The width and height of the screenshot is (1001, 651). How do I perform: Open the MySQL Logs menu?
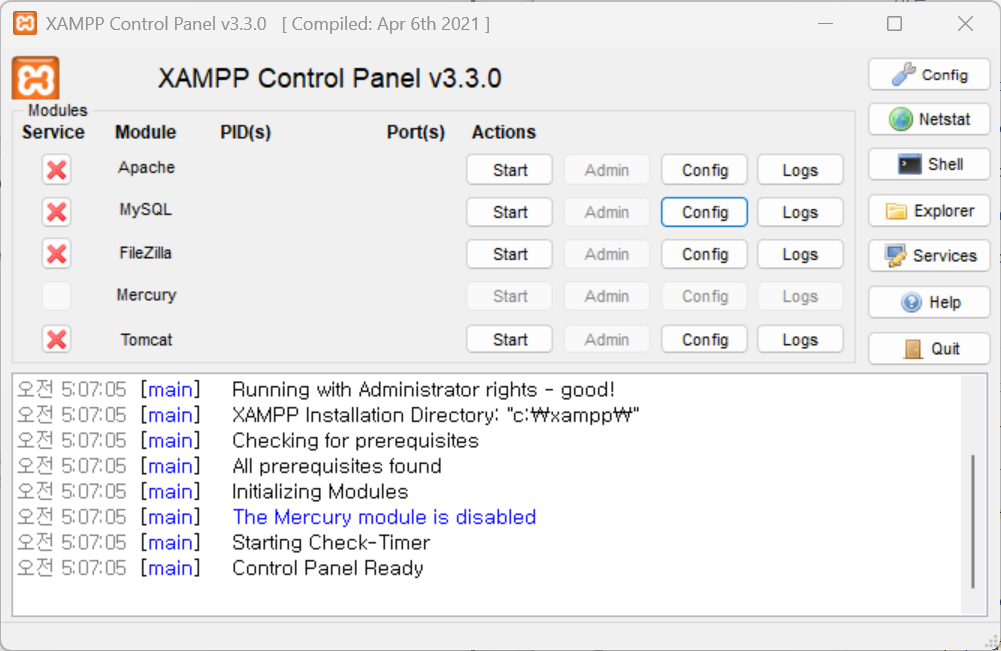click(x=801, y=212)
